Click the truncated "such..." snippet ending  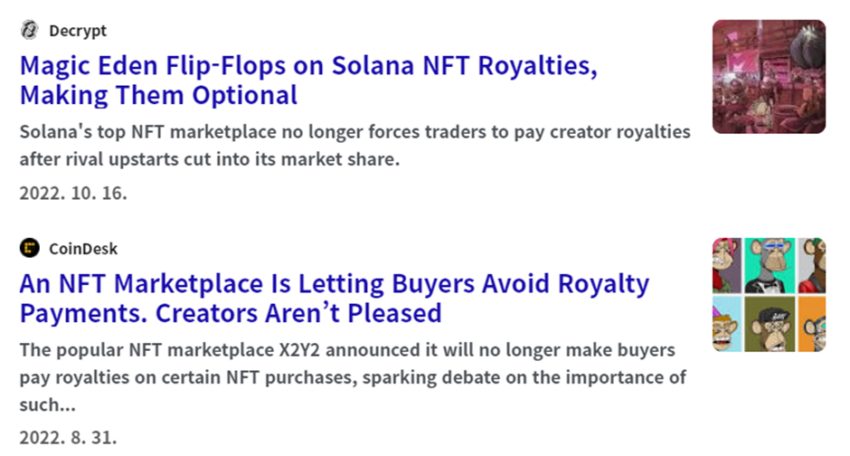47,404
